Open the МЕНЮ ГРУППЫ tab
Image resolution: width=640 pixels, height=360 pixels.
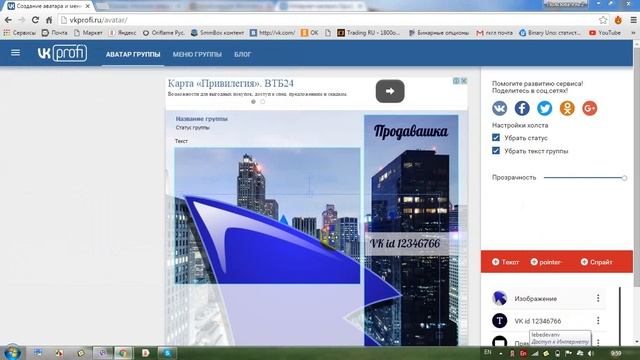(197, 54)
